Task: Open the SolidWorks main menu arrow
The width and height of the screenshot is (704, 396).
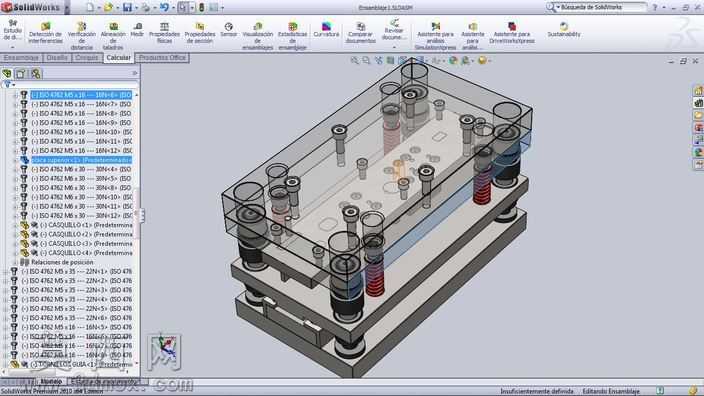Action: coord(67,8)
